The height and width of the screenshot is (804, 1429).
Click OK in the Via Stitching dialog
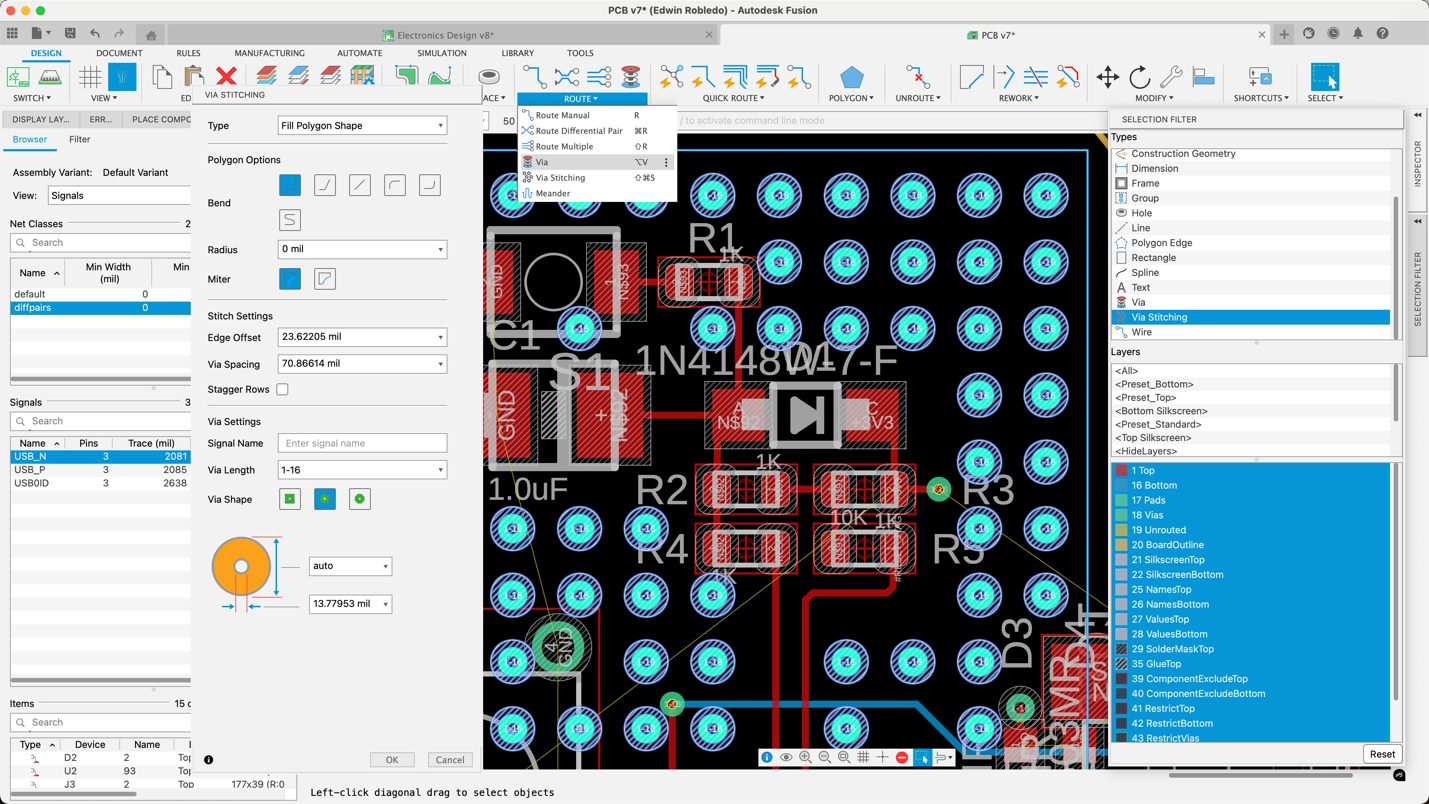[x=391, y=759]
